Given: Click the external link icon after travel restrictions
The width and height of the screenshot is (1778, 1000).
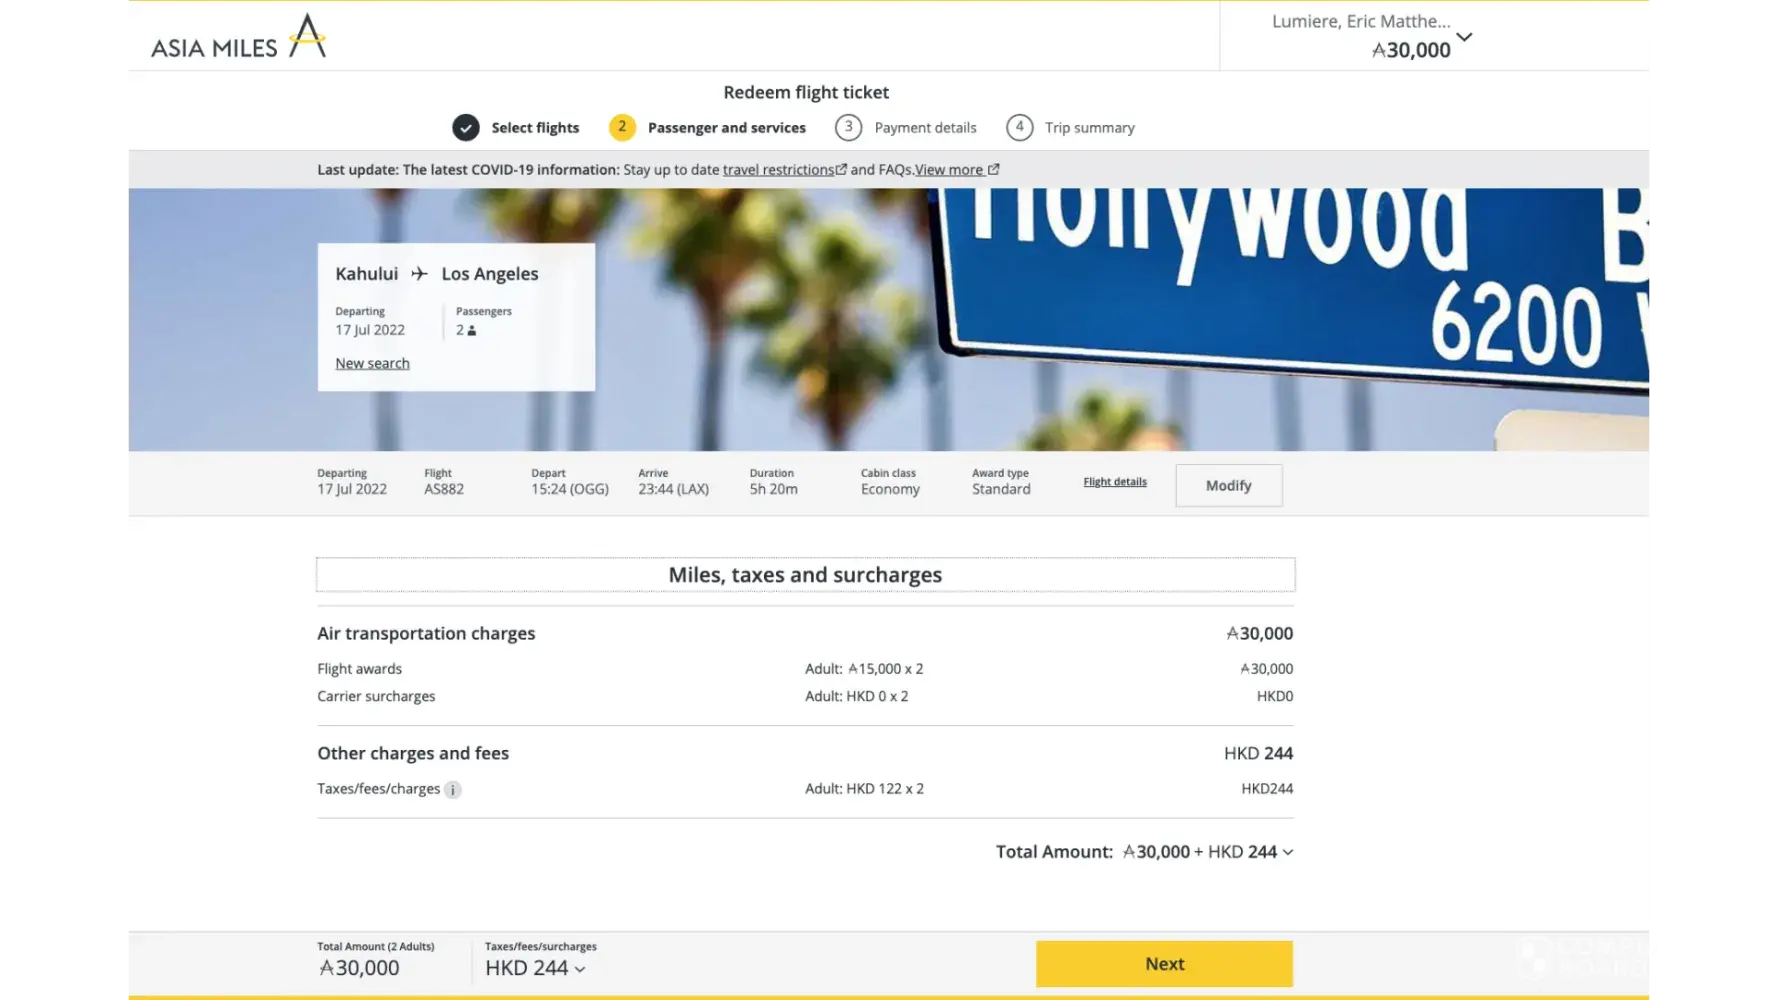Looking at the screenshot, I should click(x=841, y=170).
